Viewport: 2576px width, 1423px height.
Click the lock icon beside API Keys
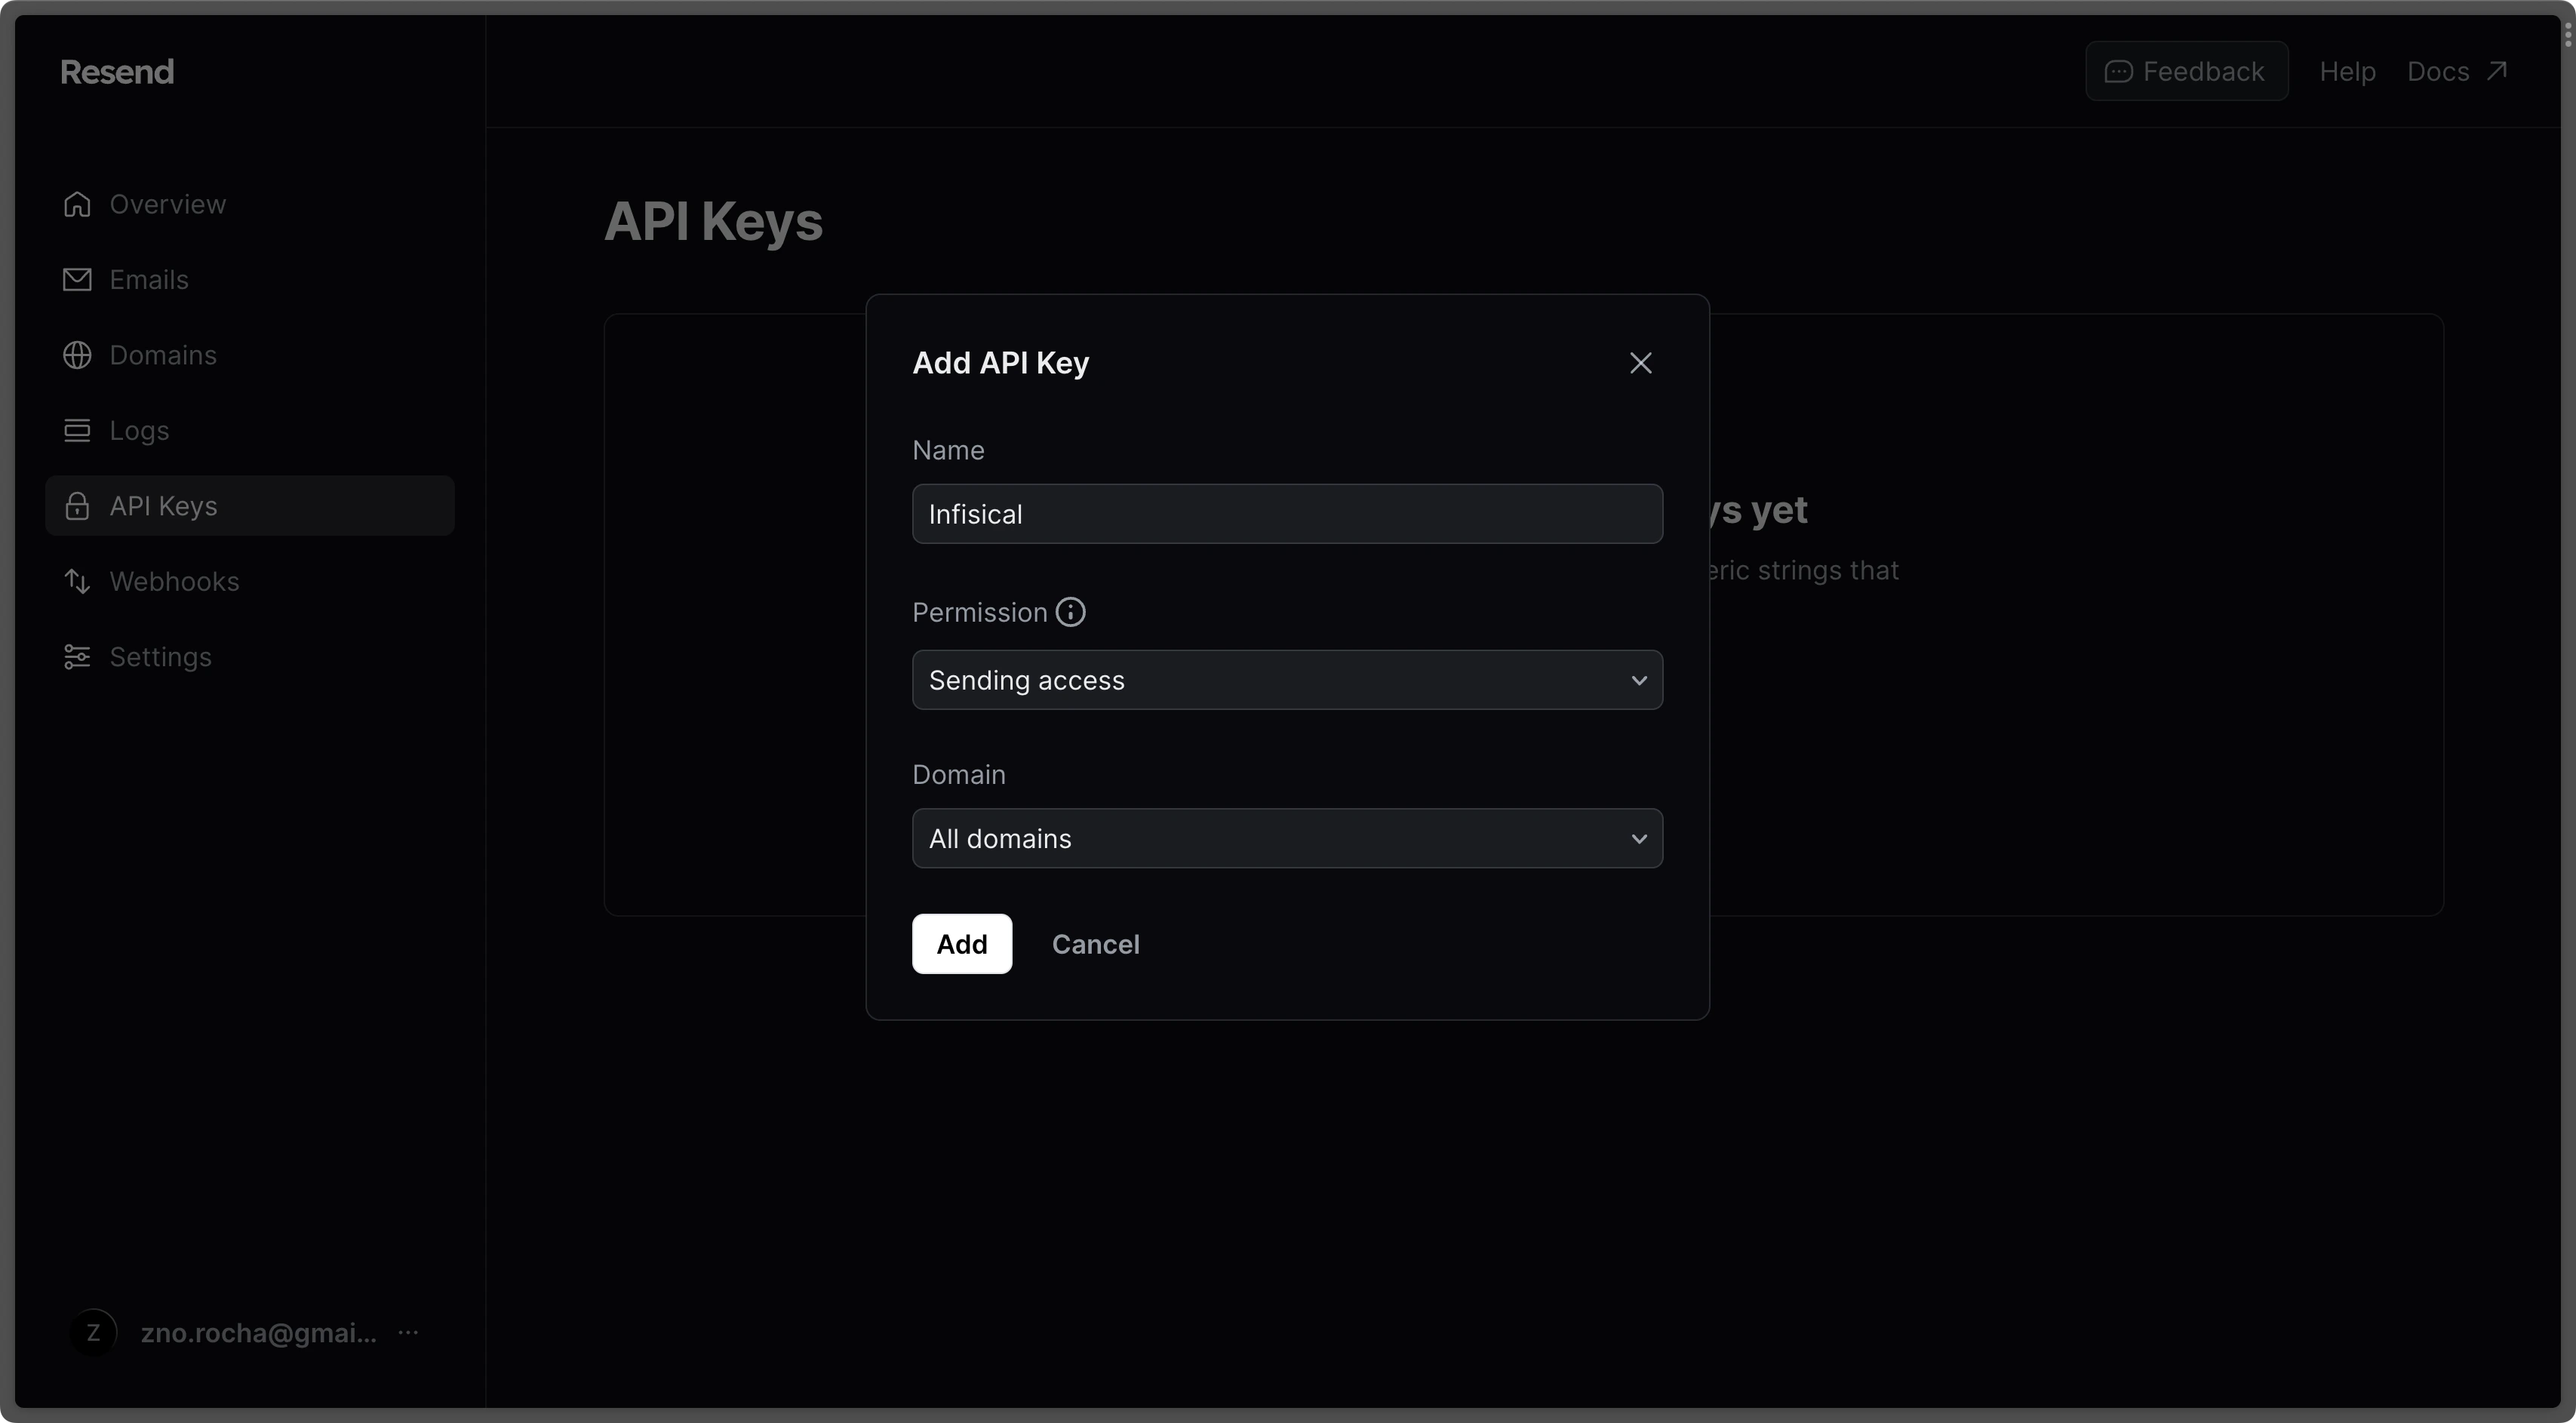click(77, 505)
